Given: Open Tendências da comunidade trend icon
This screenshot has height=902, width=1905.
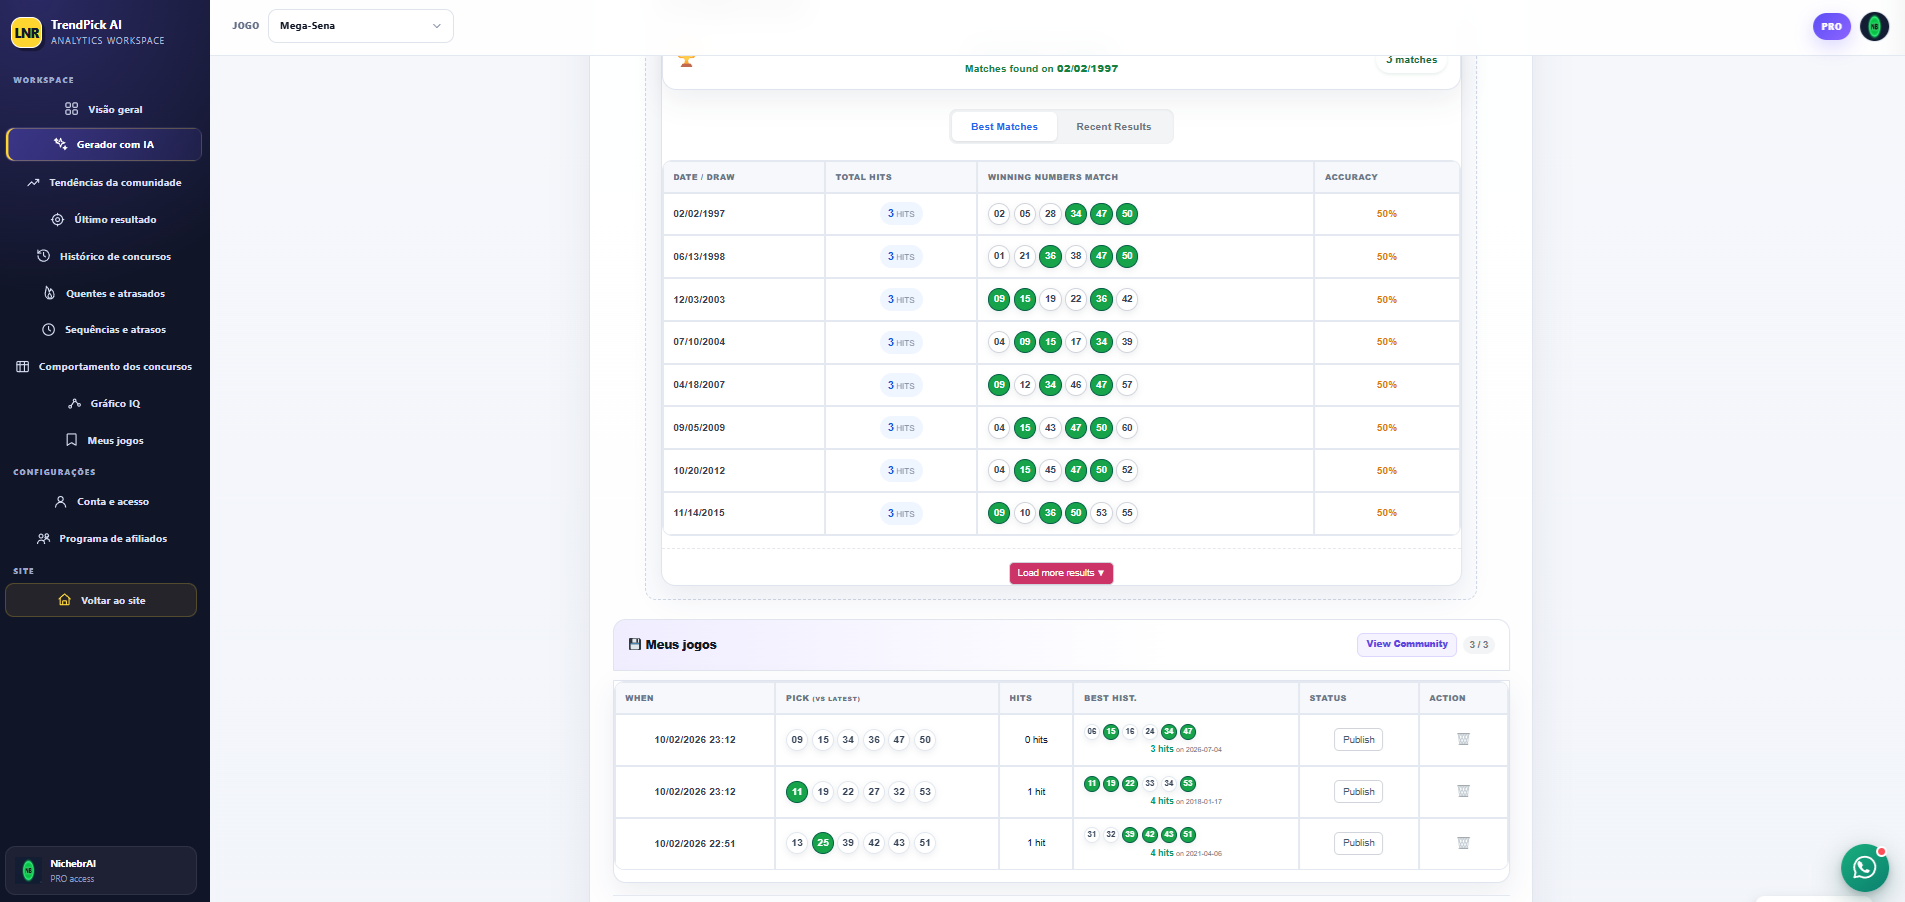Looking at the screenshot, I should (33, 183).
